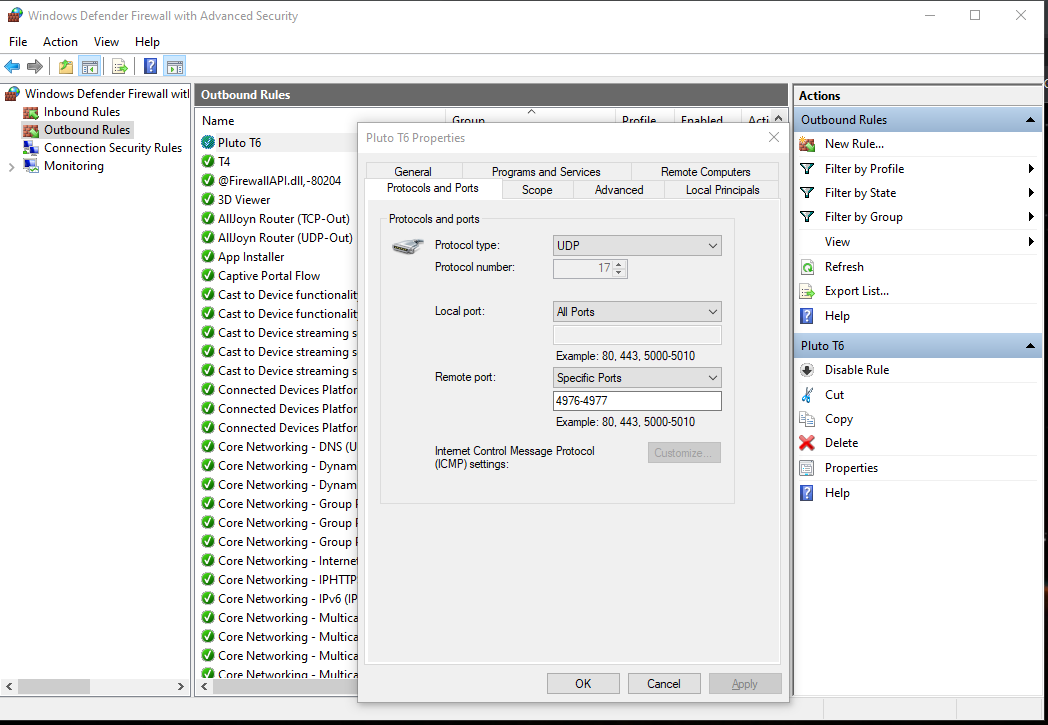Click the Export List toolbar icon

[120, 66]
